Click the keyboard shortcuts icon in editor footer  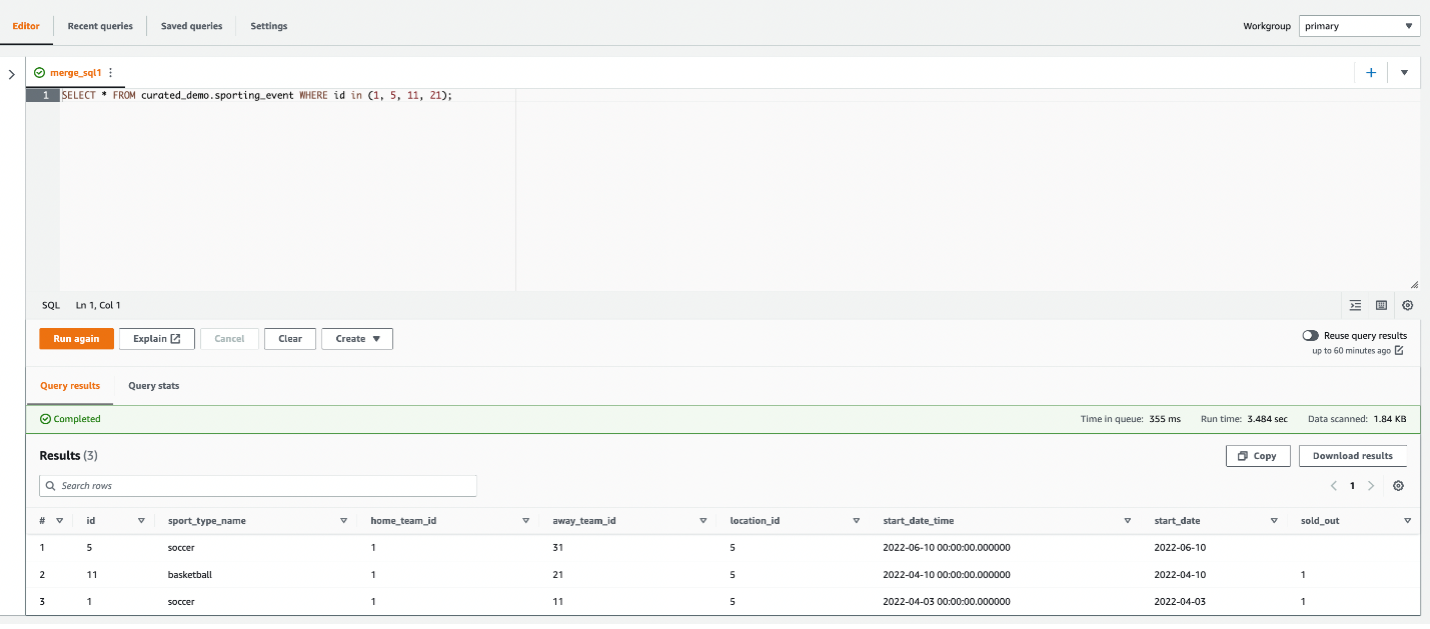[x=1381, y=305]
